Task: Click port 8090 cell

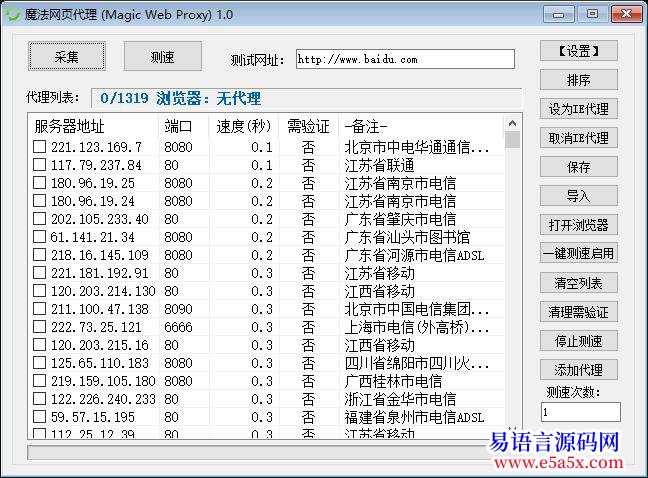Action: [178, 309]
